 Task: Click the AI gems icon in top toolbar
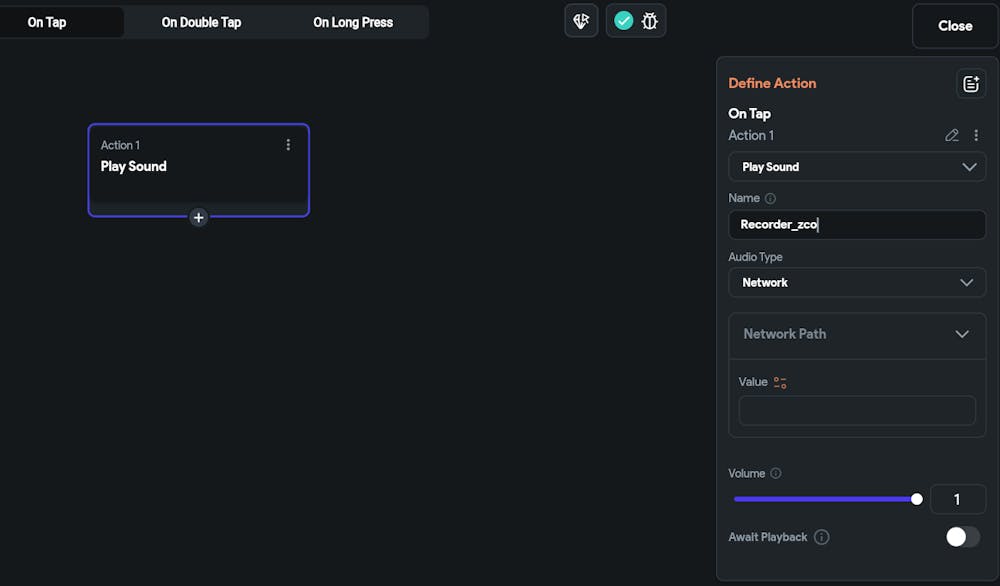click(x=581, y=21)
